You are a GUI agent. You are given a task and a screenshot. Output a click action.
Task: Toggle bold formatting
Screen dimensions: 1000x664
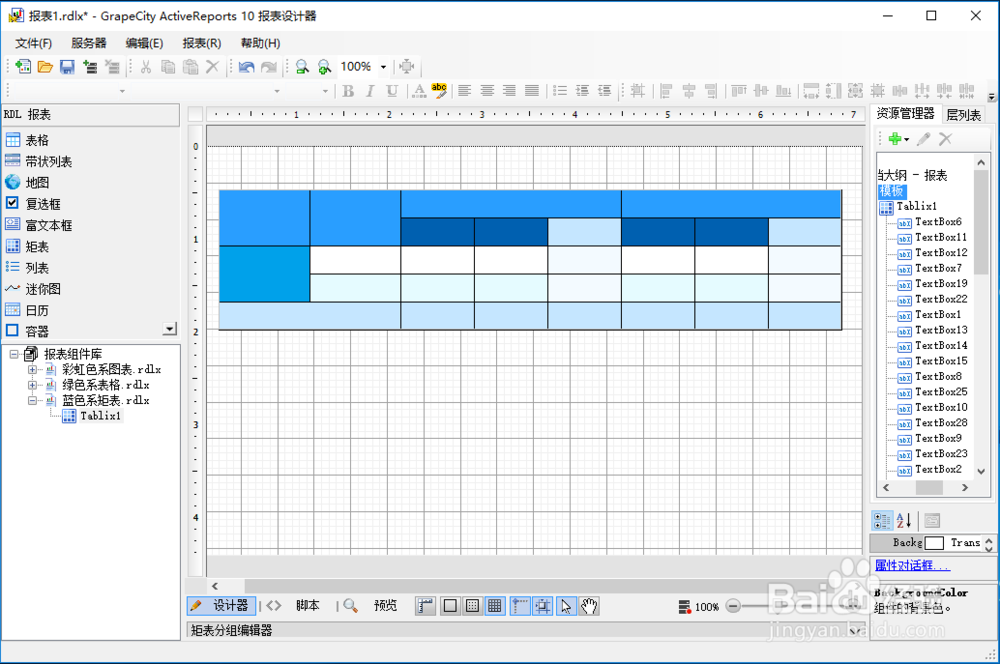coord(348,91)
